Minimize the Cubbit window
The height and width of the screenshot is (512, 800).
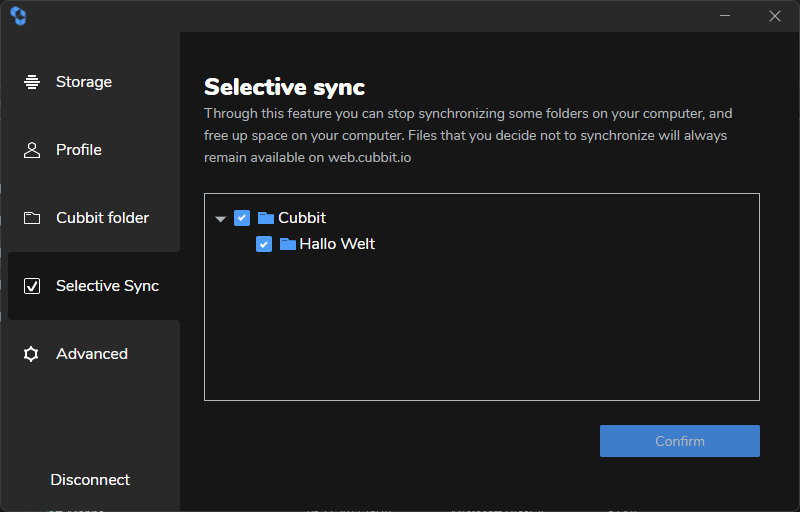[725, 16]
